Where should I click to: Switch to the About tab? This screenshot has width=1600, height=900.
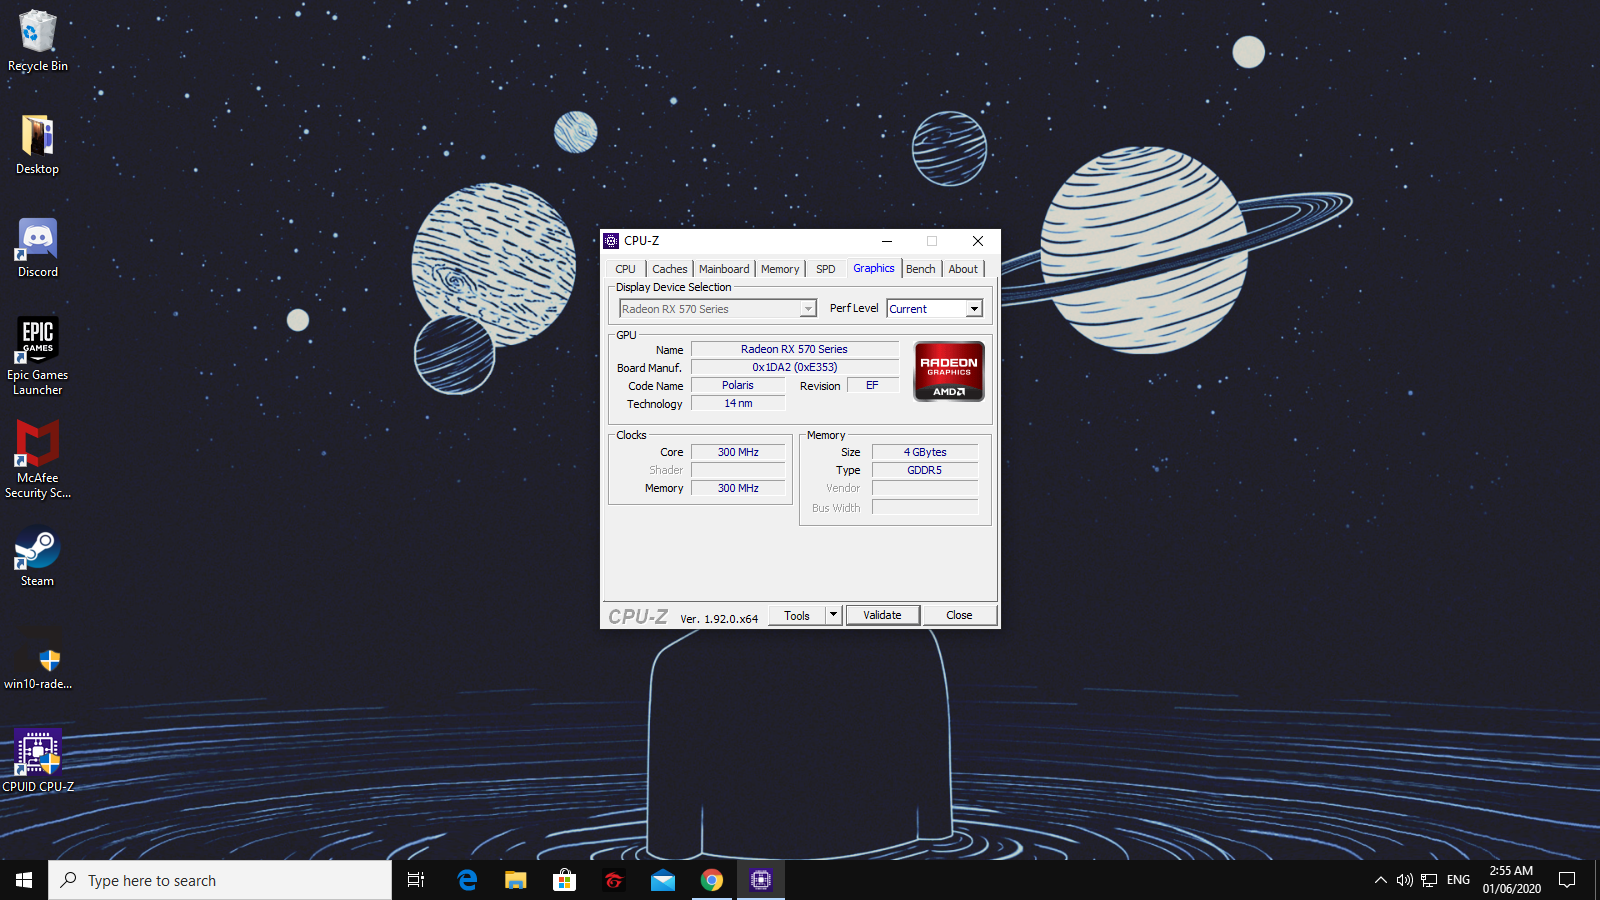[963, 269]
